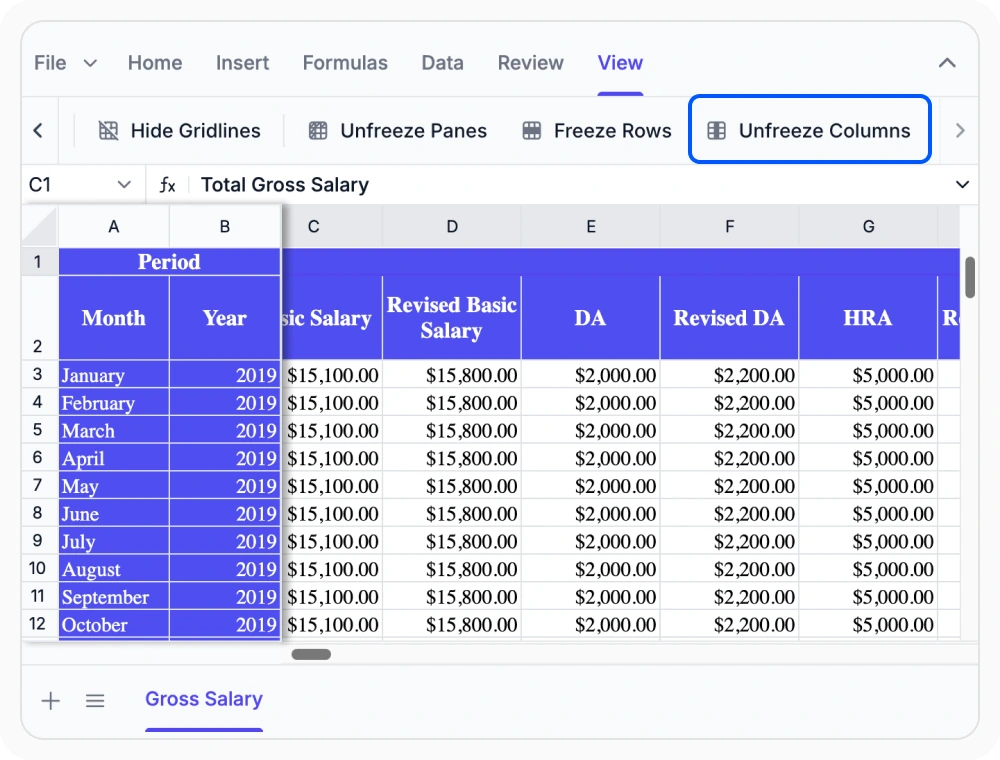Select column C header

click(332, 227)
